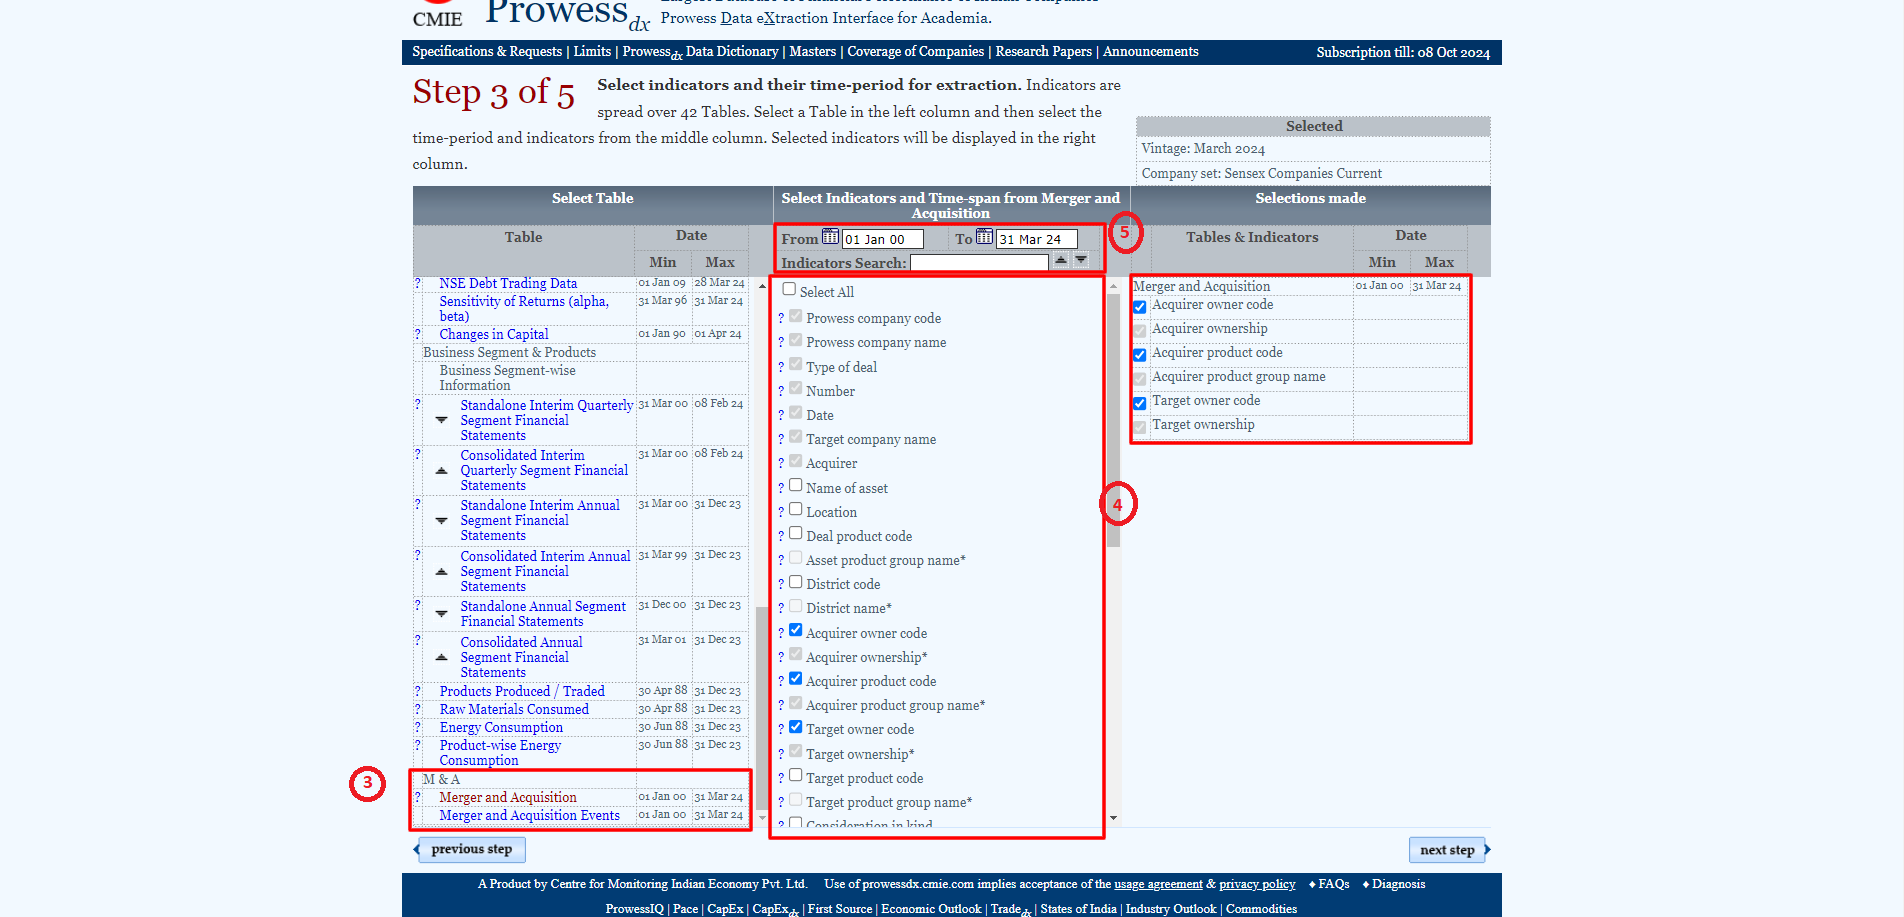Click the help question mark for District code
The height and width of the screenshot is (917, 1904).
(781, 585)
